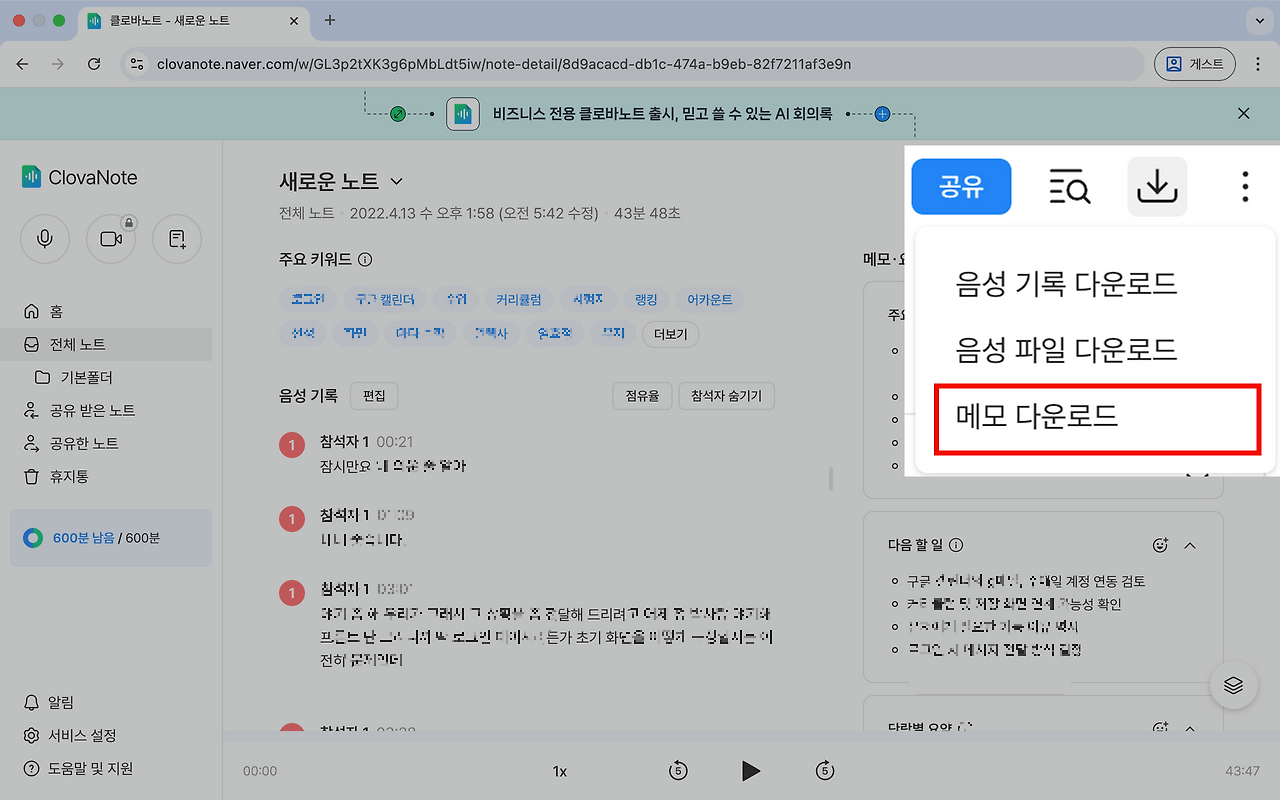Image resolution: width=1280 pixels, height=800 pixels.
Task: Click the info icon beside 주요 키워드
Action: coord(365,260)
